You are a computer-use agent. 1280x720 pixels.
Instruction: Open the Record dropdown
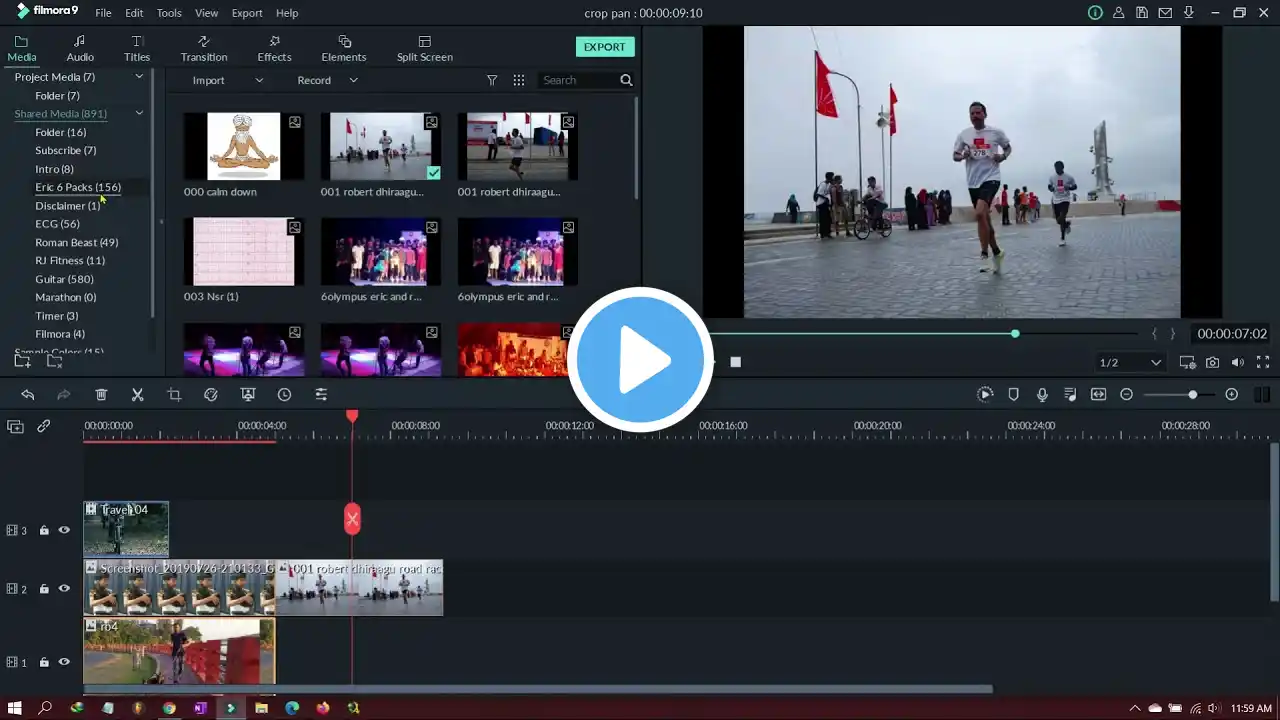327,80
